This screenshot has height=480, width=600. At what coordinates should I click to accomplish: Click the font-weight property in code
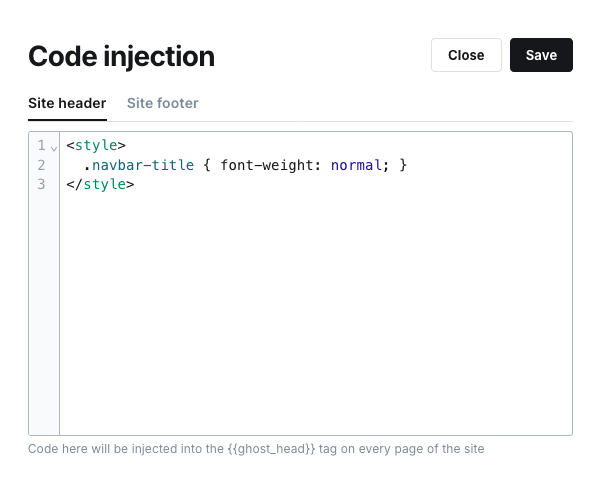(x=267, y=165)
